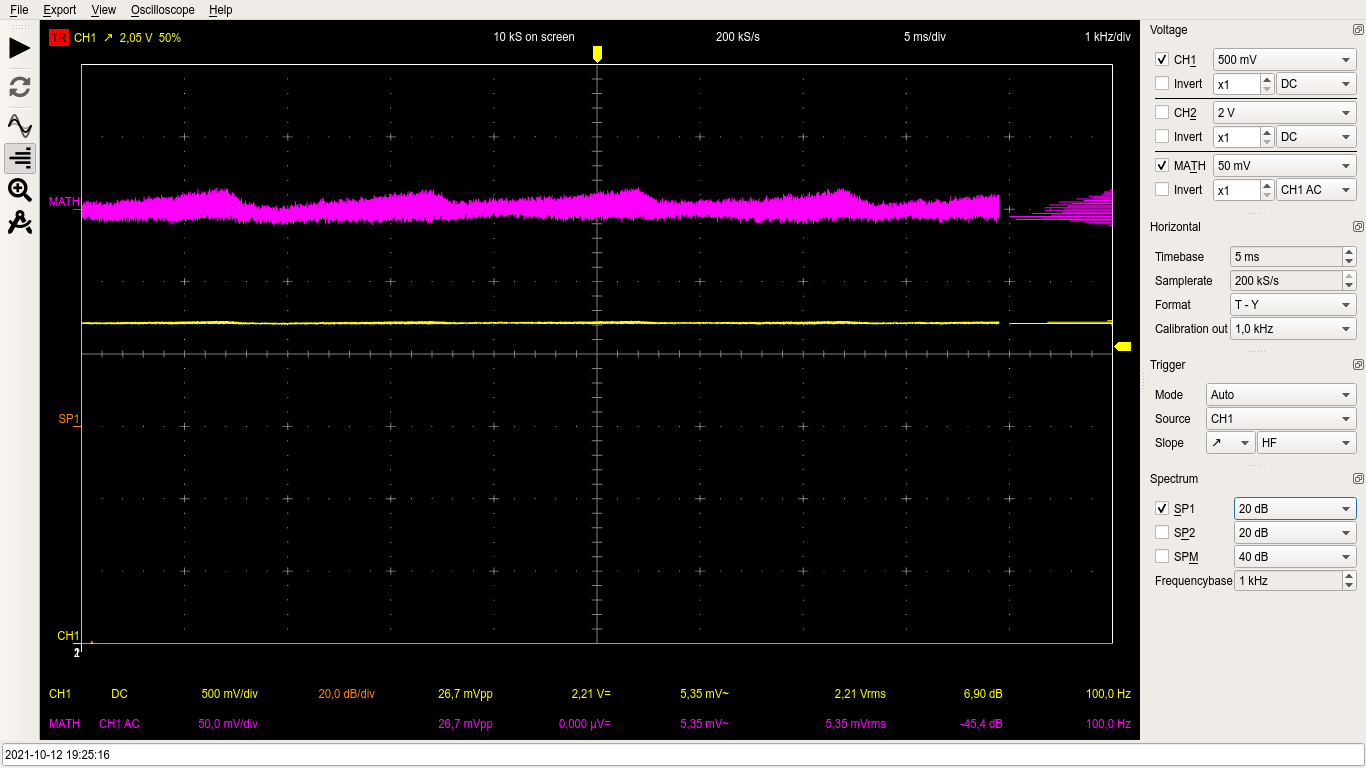Open Calibration out dropdown 1,0 kHz

click(1293, 329)
